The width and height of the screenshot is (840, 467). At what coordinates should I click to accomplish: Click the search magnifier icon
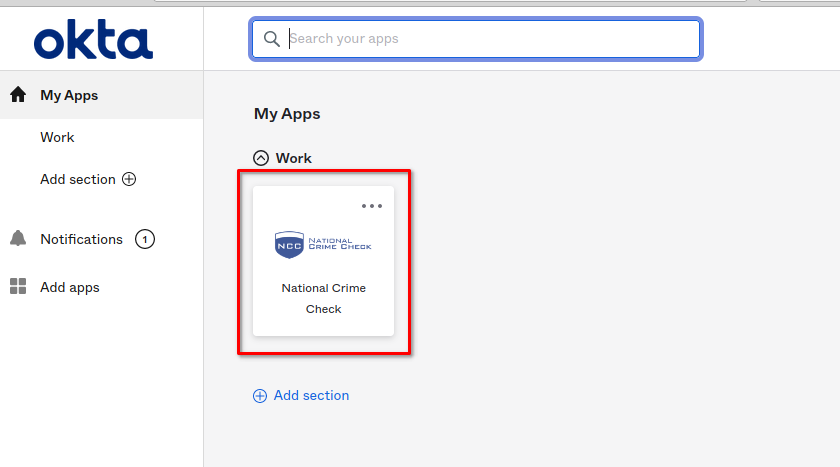[x=272, y=39]
